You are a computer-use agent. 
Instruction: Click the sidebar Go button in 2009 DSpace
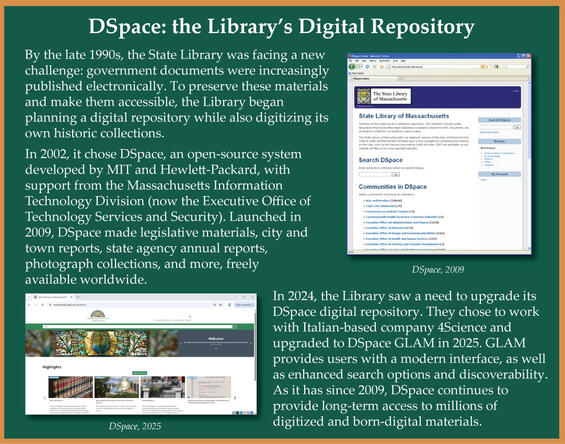tap(517, 127)
